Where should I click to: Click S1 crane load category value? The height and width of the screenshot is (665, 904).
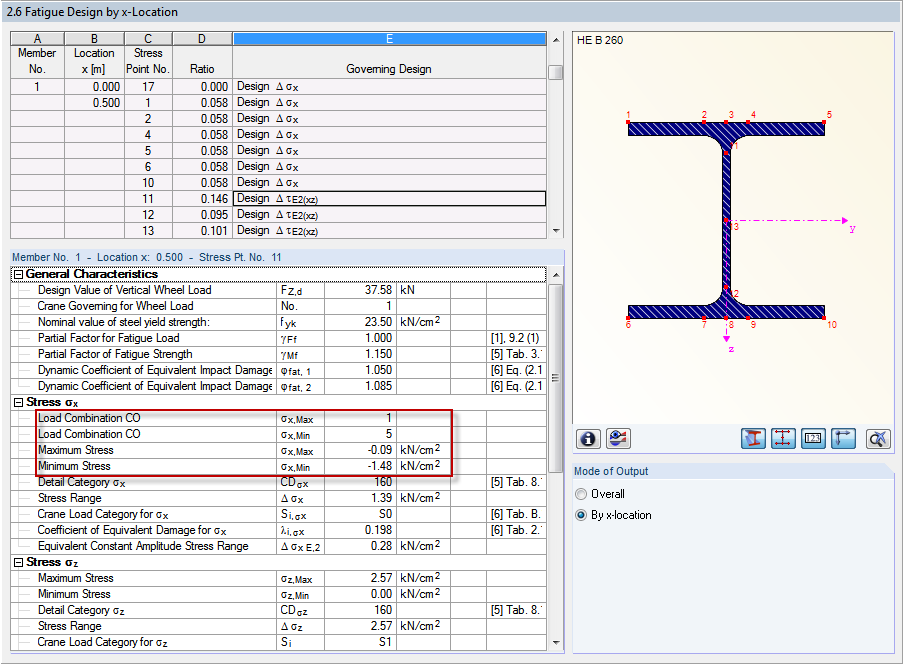(360, 643)
